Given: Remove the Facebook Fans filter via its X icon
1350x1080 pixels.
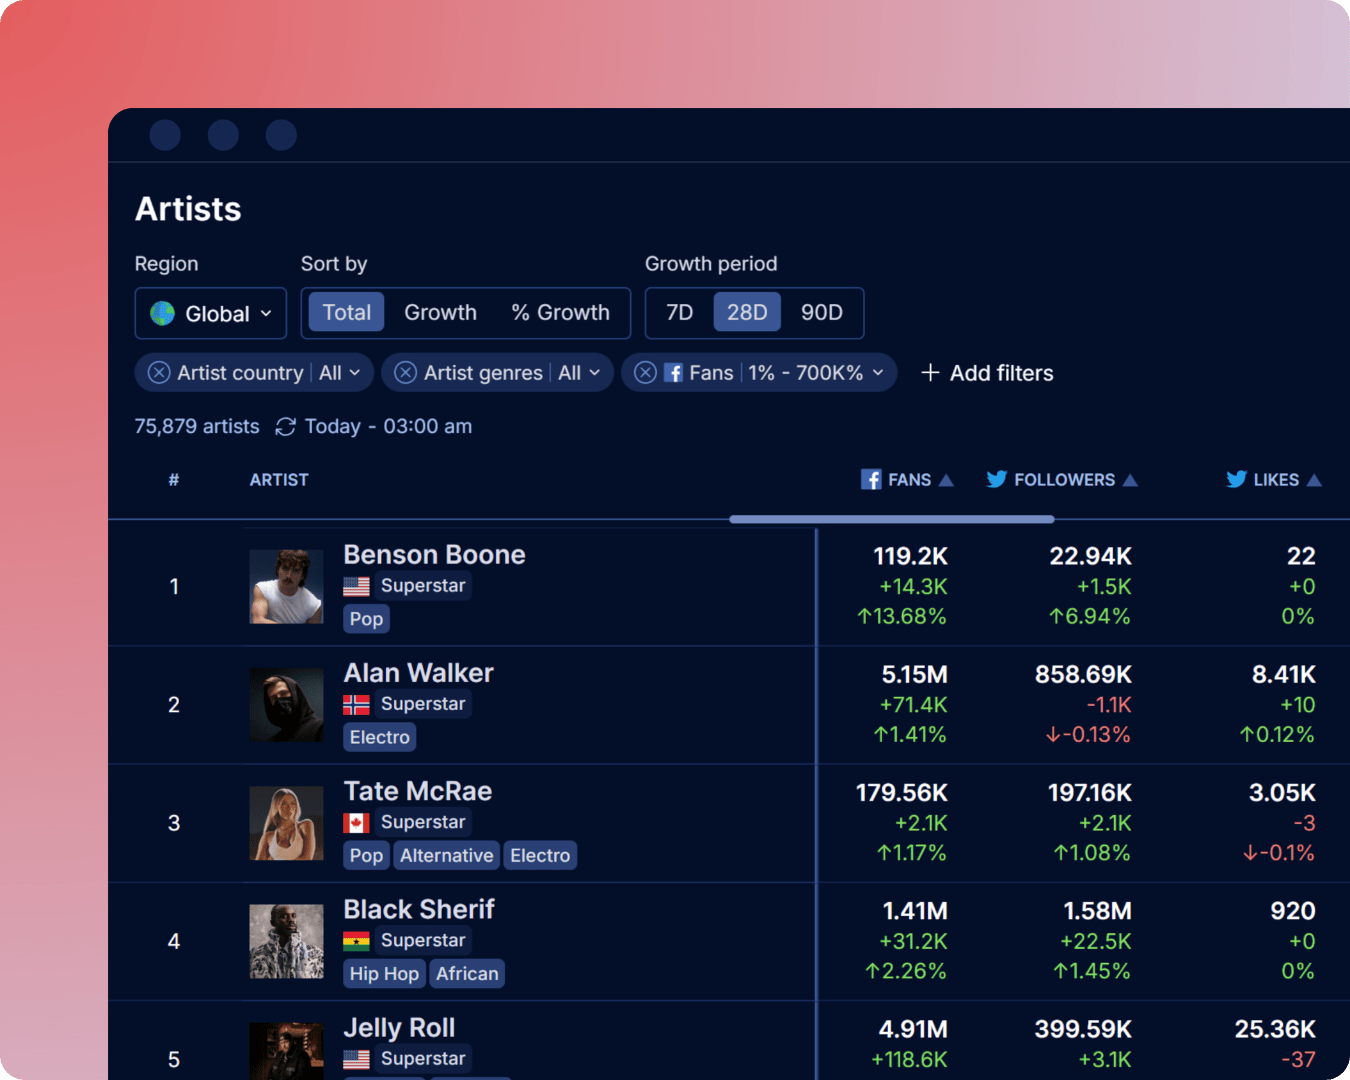Looking at the screenshot, I should (645, 372).
